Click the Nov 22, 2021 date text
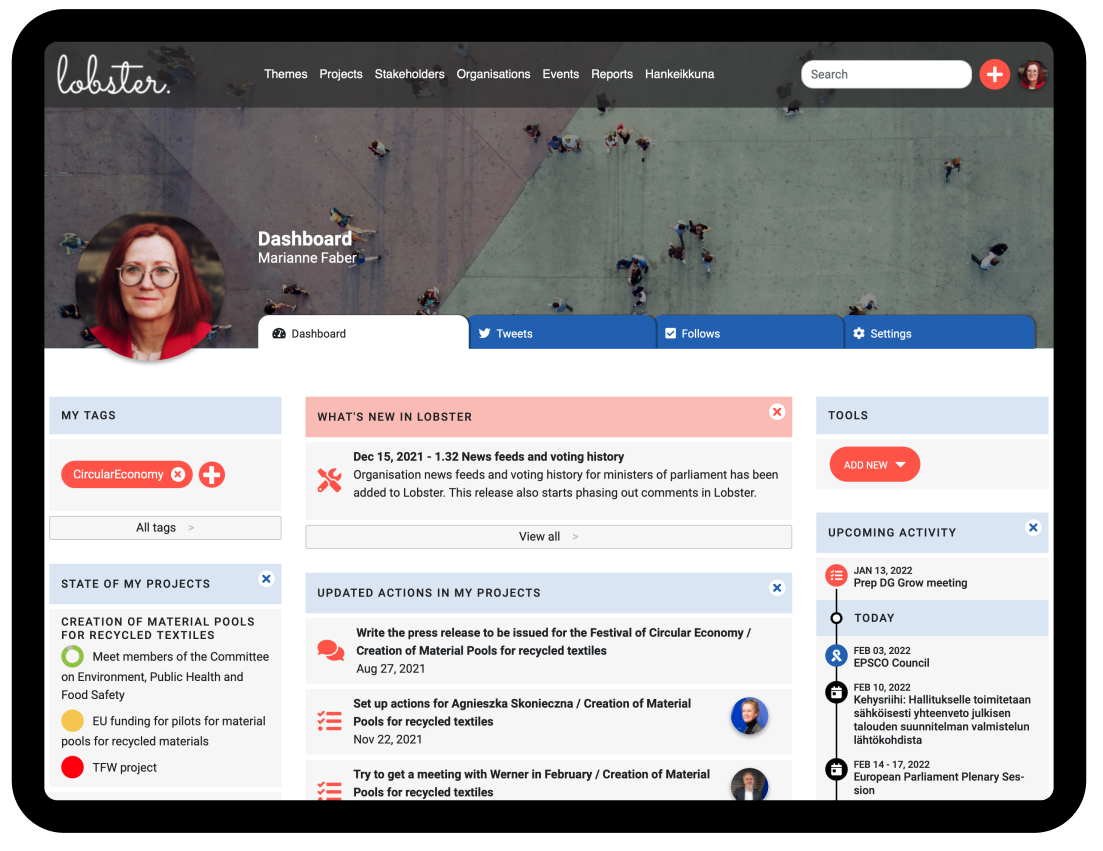The image size is (1103, 851). (x=388, y=739)
